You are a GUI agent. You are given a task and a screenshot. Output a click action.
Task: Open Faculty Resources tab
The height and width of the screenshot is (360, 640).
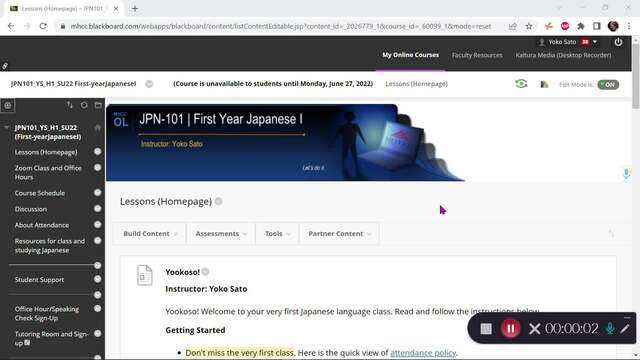tap(477, 55)
